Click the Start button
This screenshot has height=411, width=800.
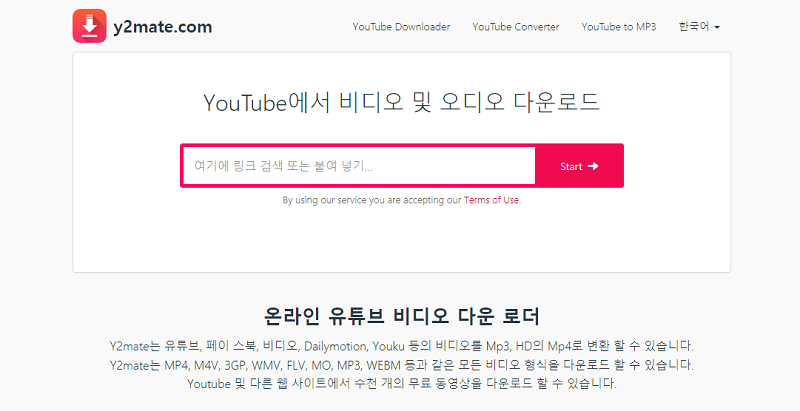[579, 166]
